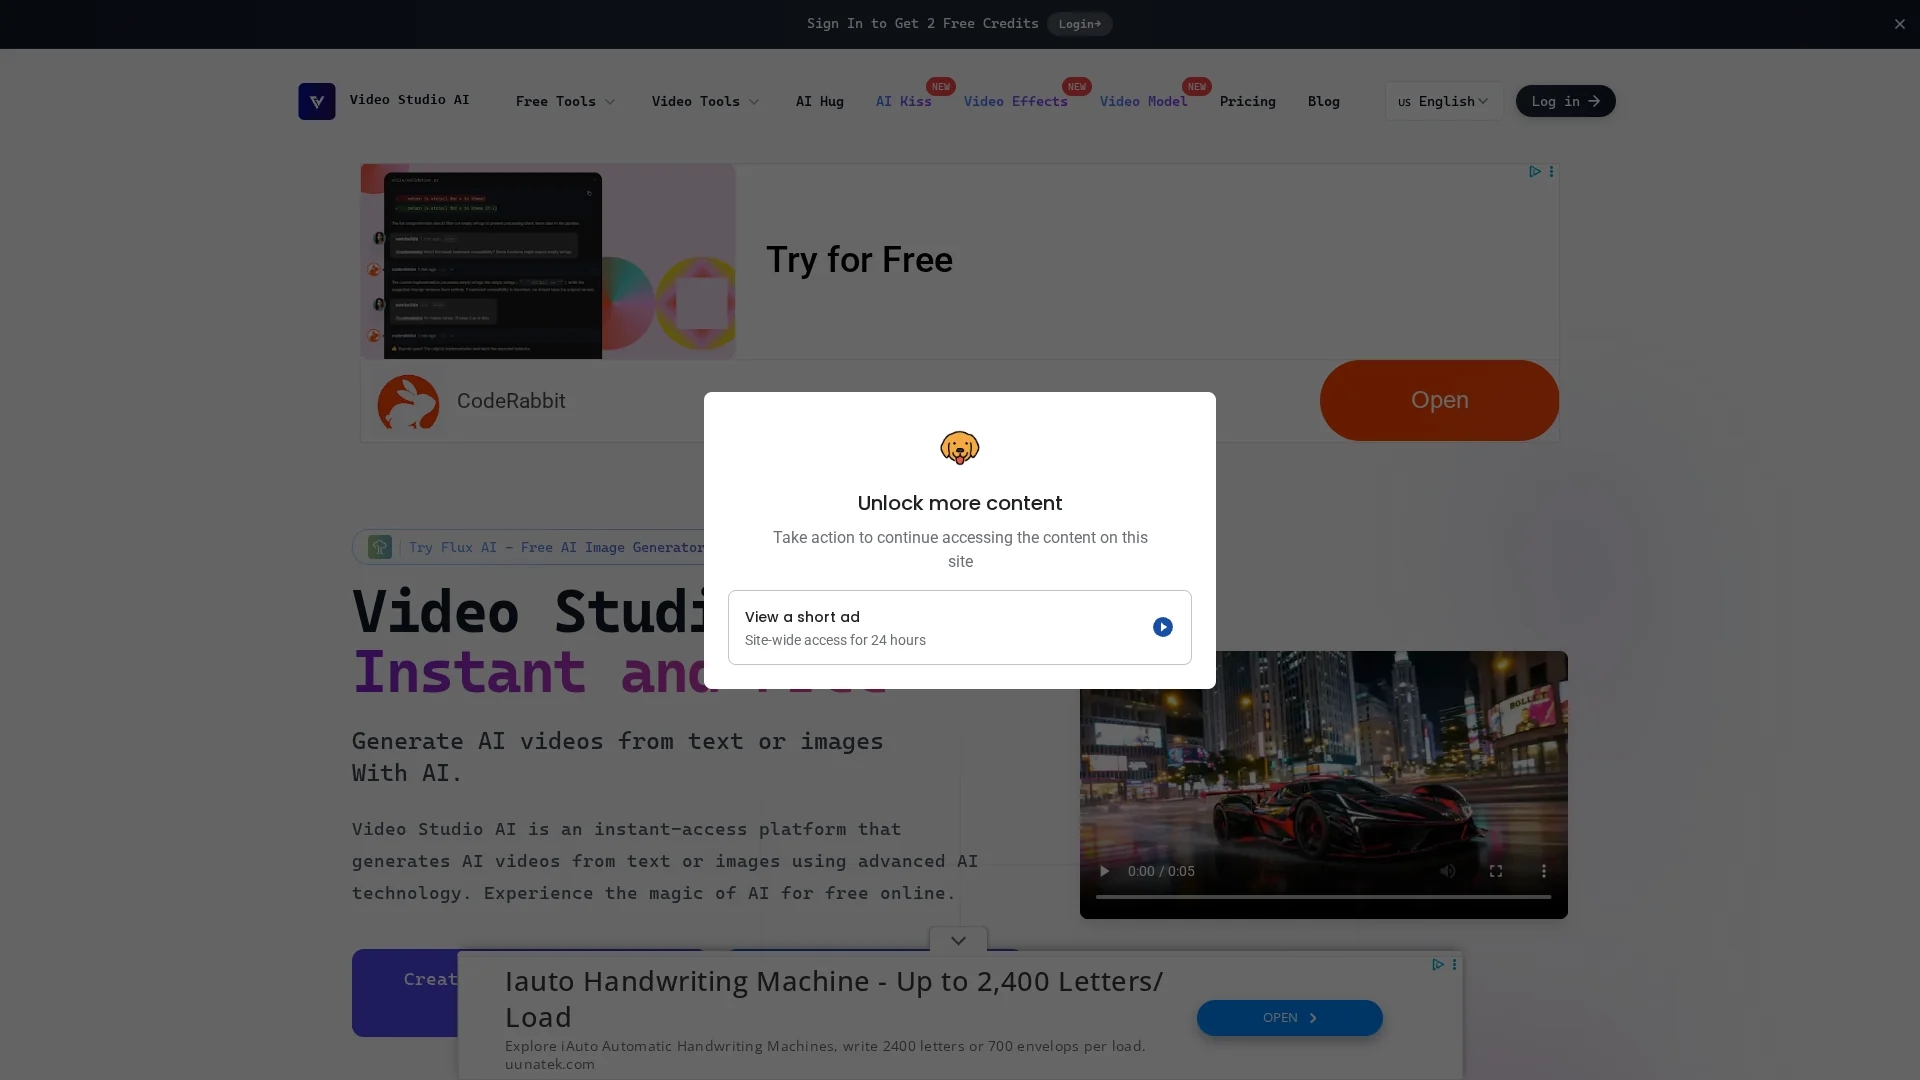Expand the Video Tools dropdown menu
The image size is (1920, 1080).
[x=705, y=101]
